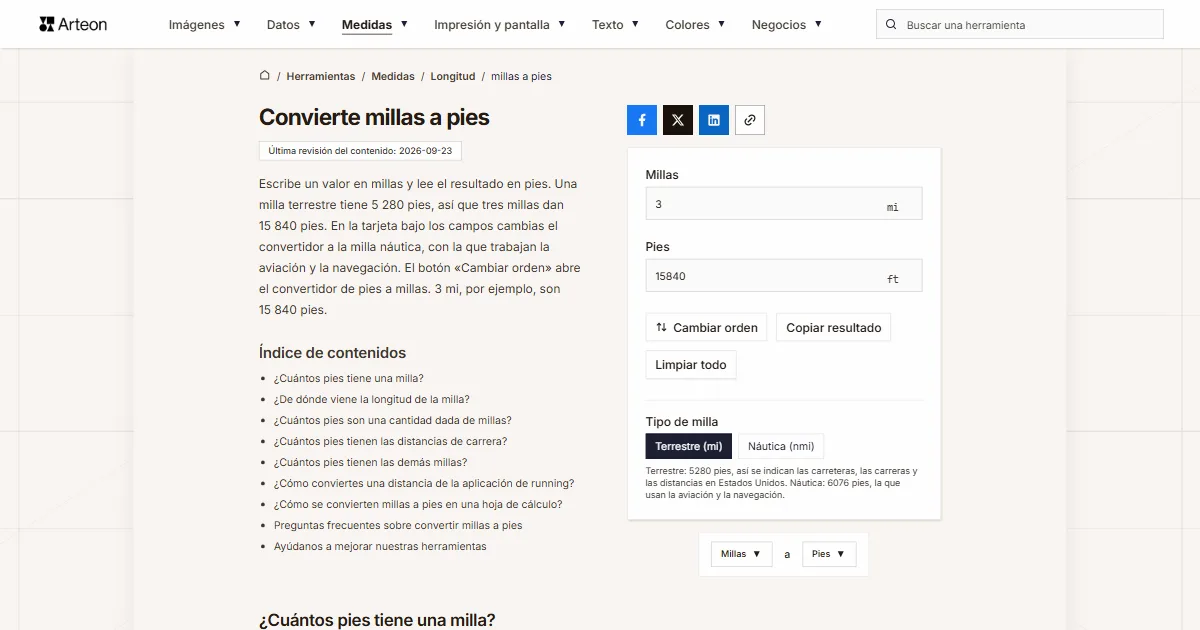Screen dimensions: 1200x630
Task: Share the page on LinkedIn
Action: [x=714, y=120]
